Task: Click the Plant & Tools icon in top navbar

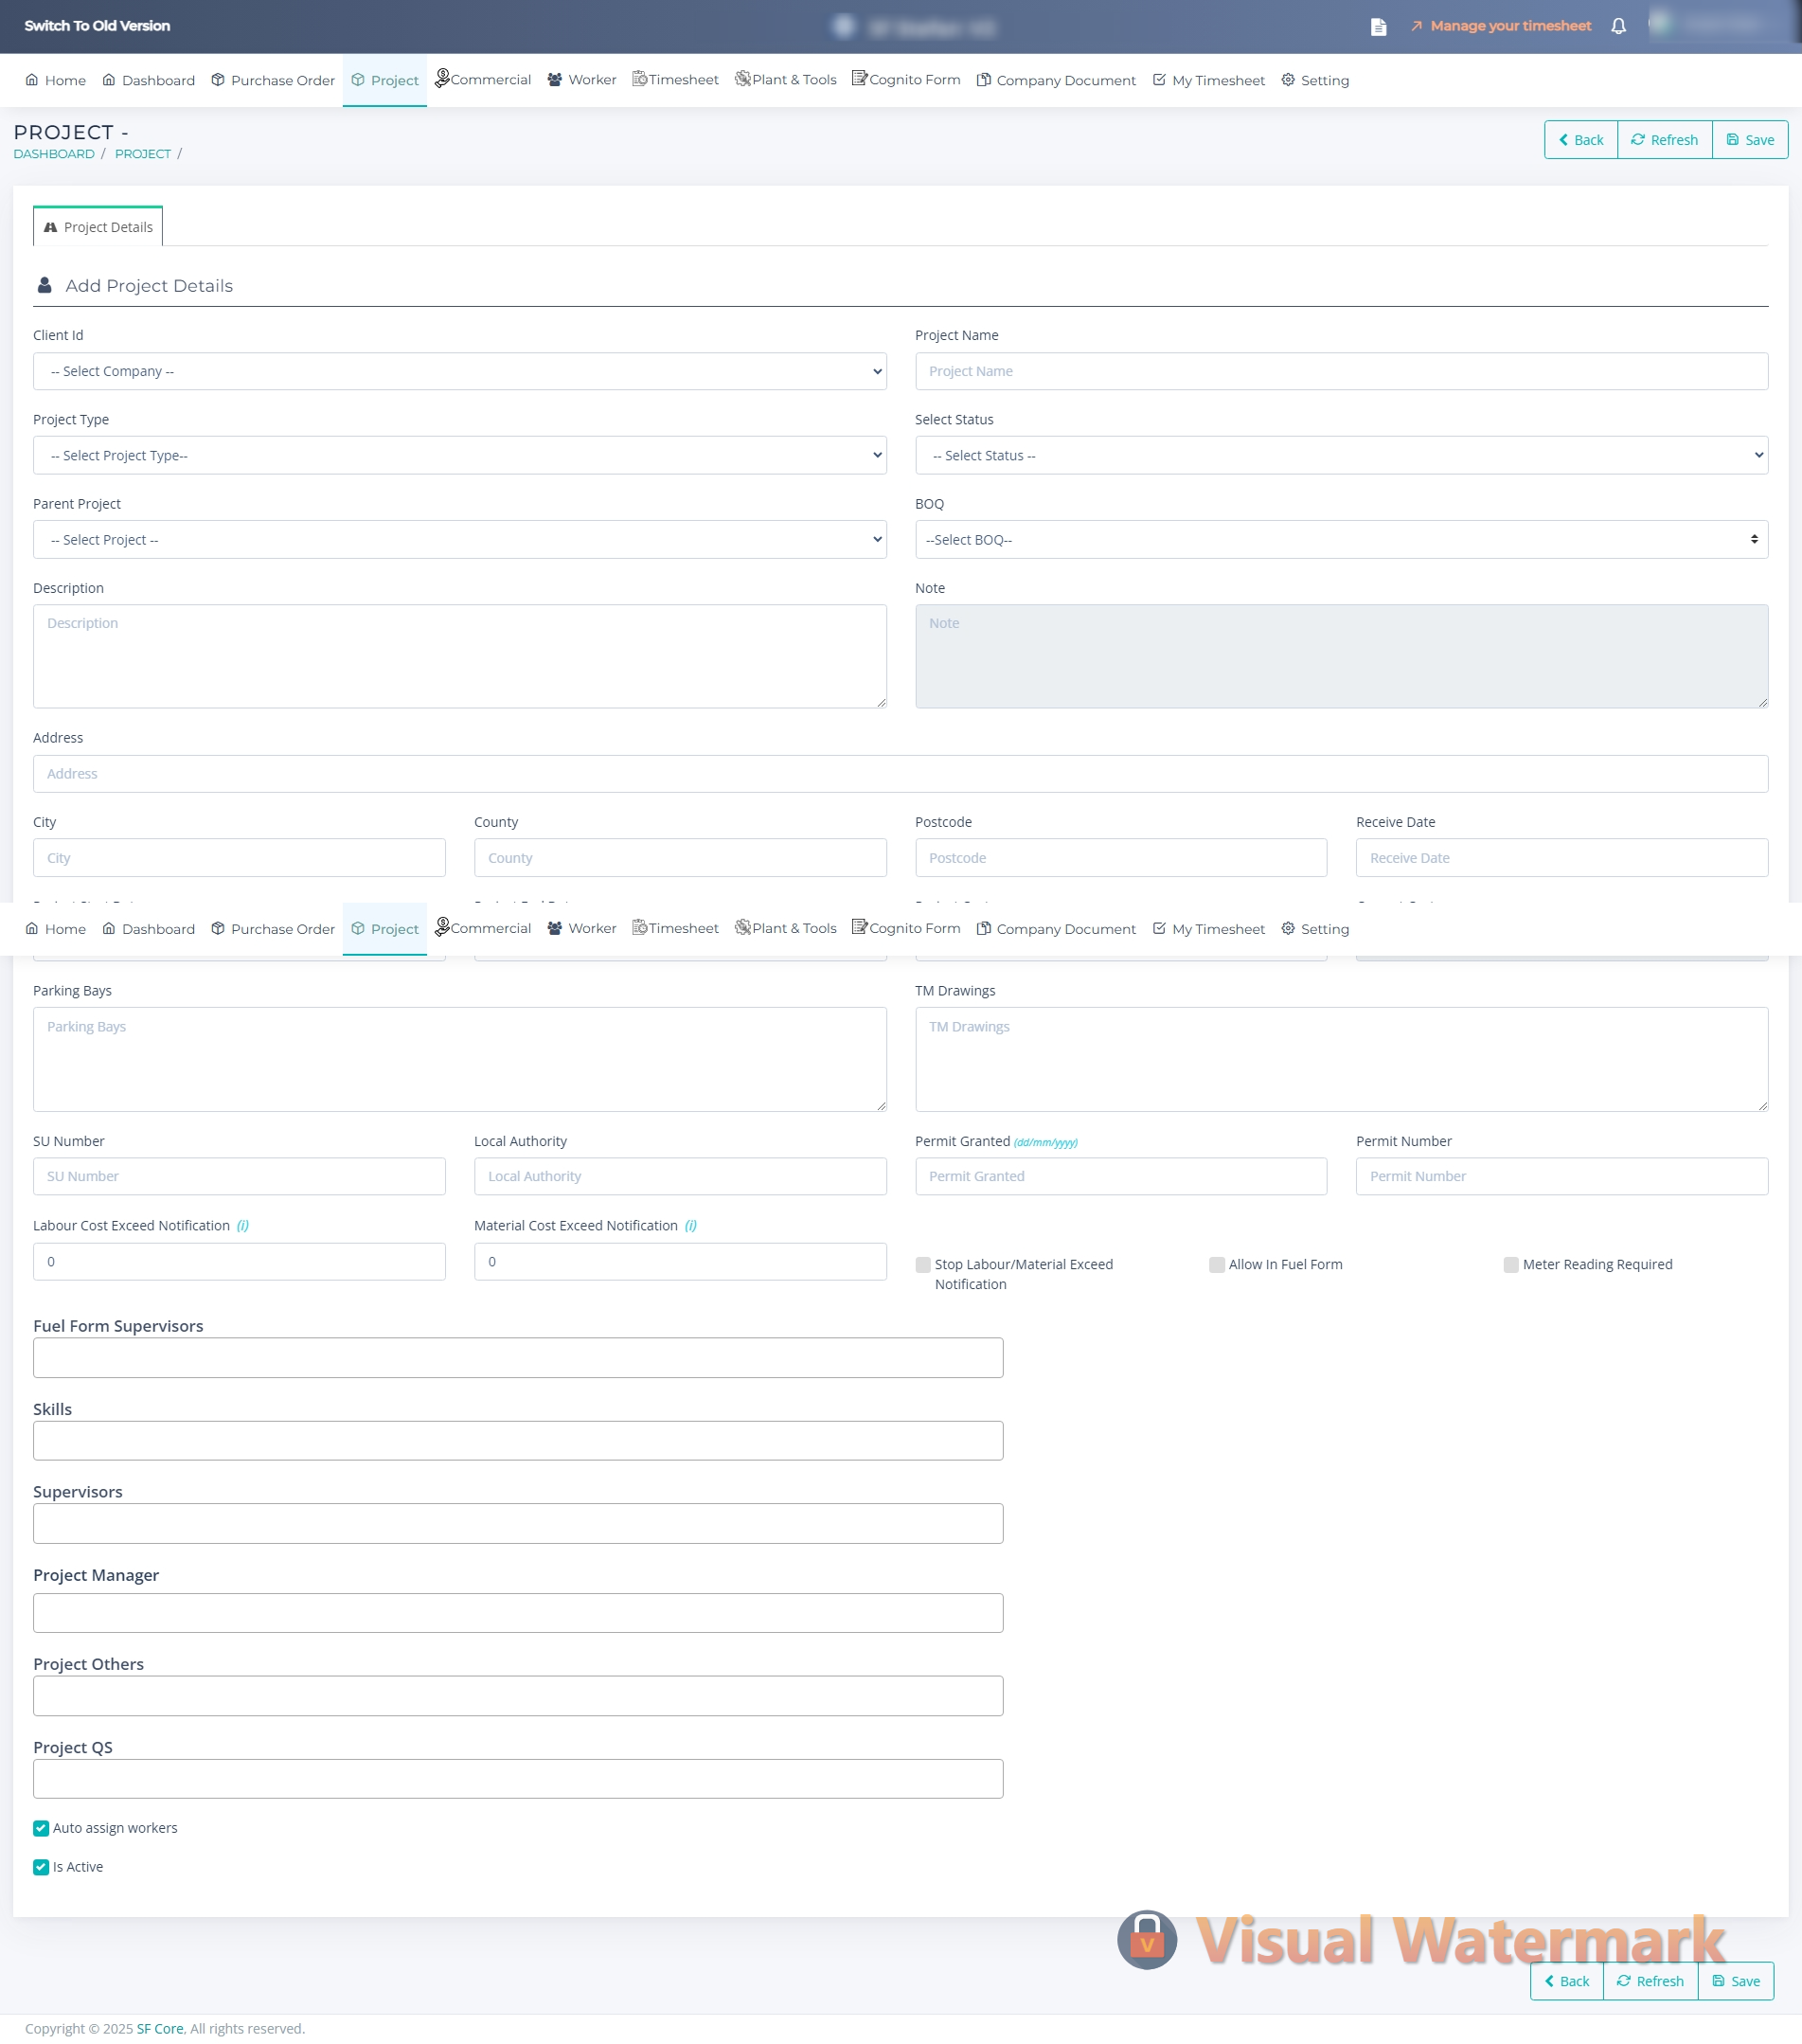Action: pos(743,79)
